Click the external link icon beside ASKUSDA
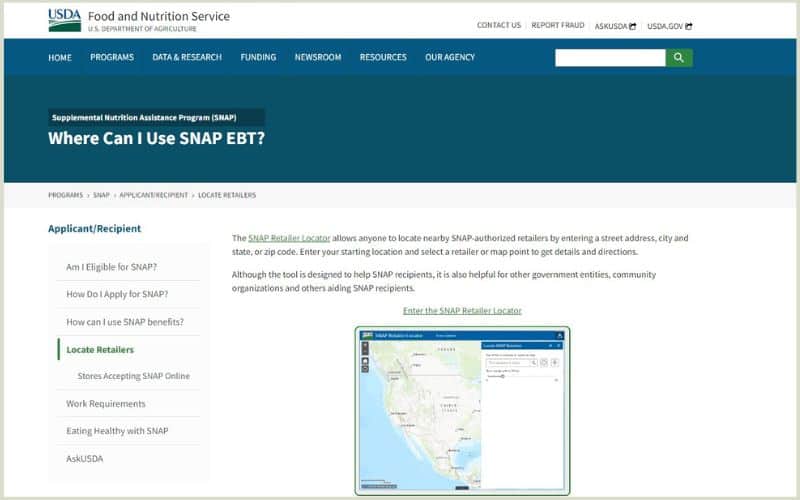The width and height of the screenshot is (800, 500). (633, 26)
